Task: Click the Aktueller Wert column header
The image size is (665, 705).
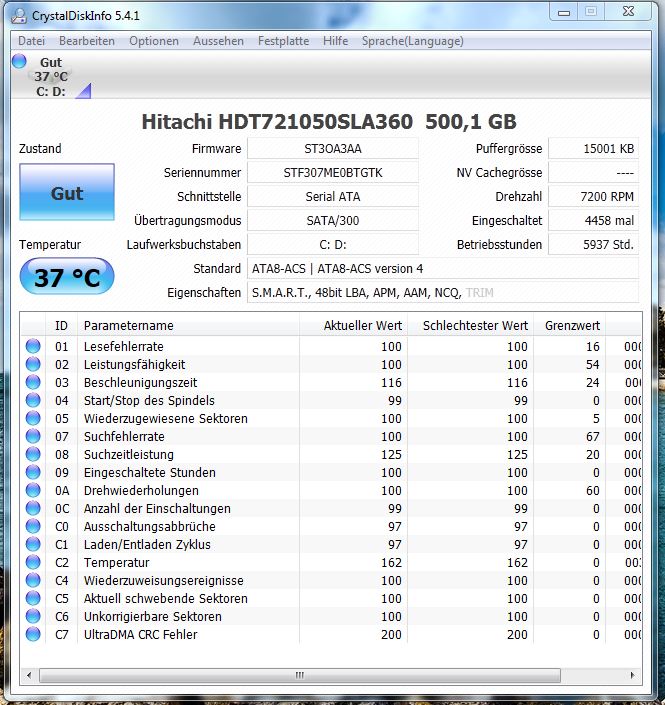Action: tap(353, 326)
